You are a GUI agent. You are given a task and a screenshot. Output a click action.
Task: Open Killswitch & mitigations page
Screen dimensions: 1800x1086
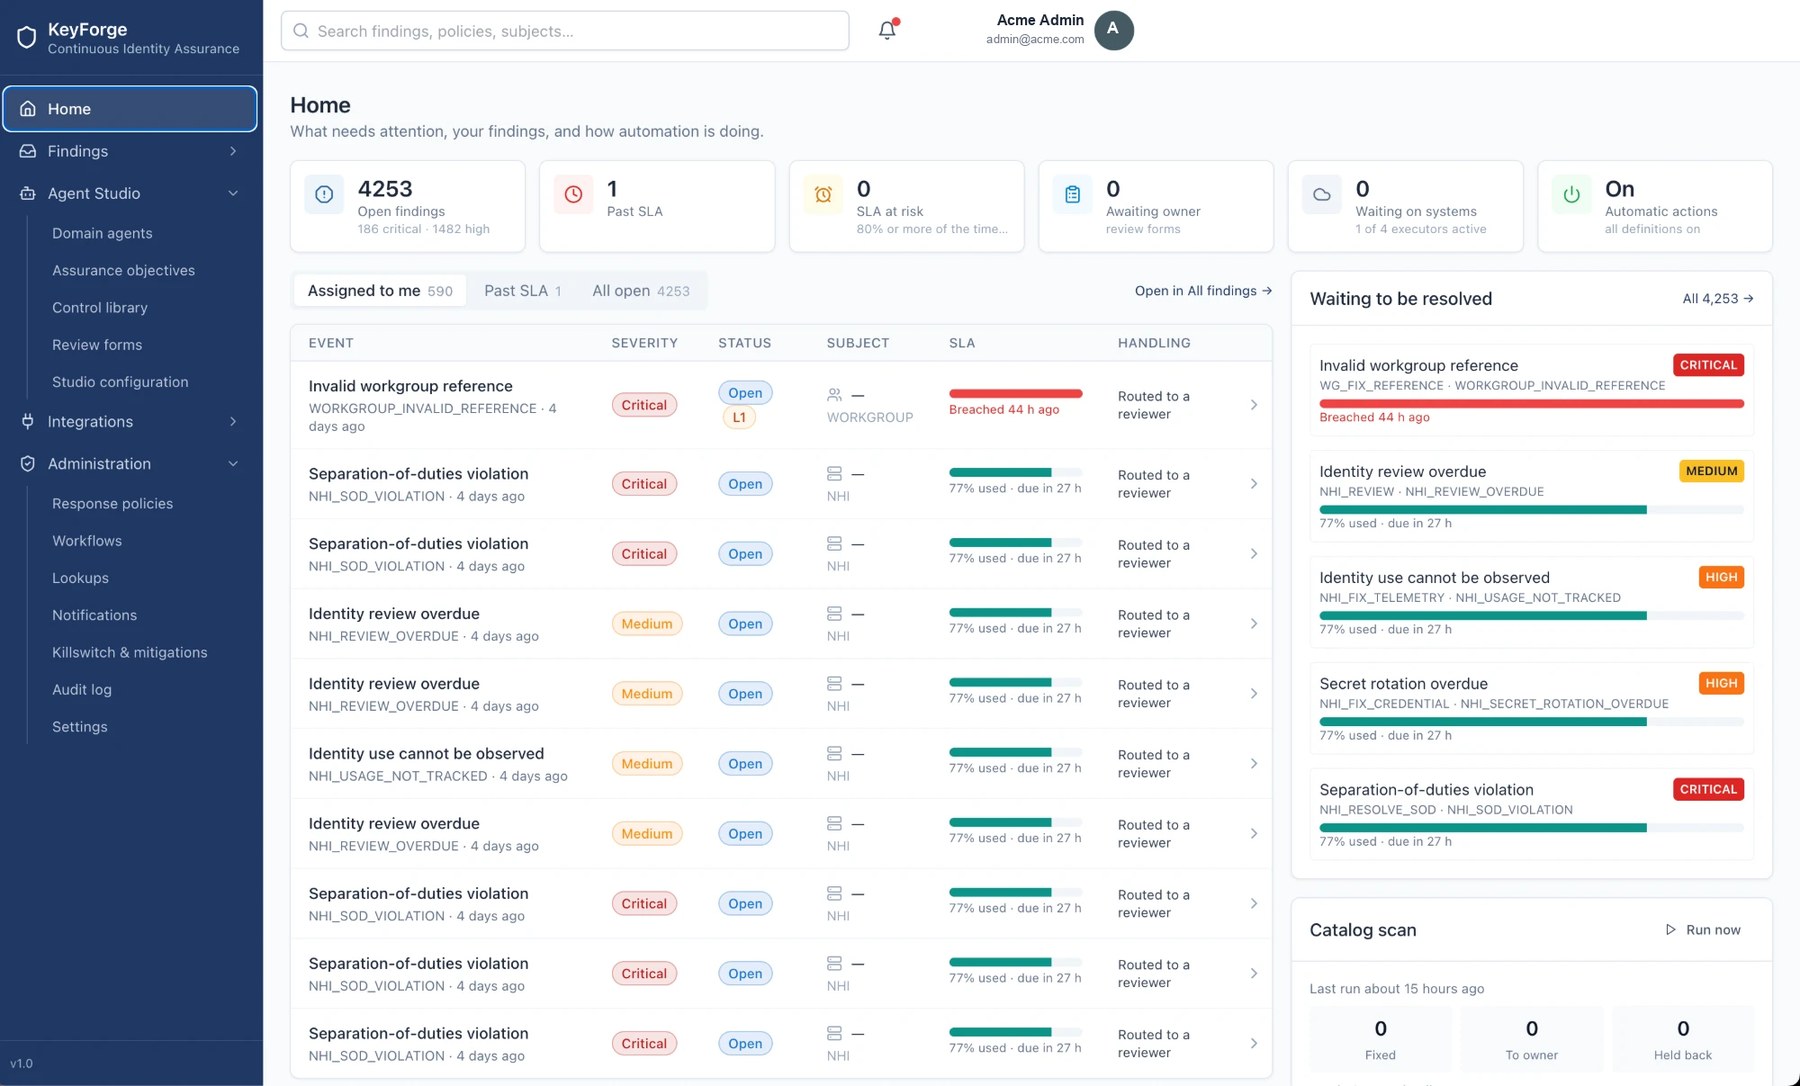(130, 652)
